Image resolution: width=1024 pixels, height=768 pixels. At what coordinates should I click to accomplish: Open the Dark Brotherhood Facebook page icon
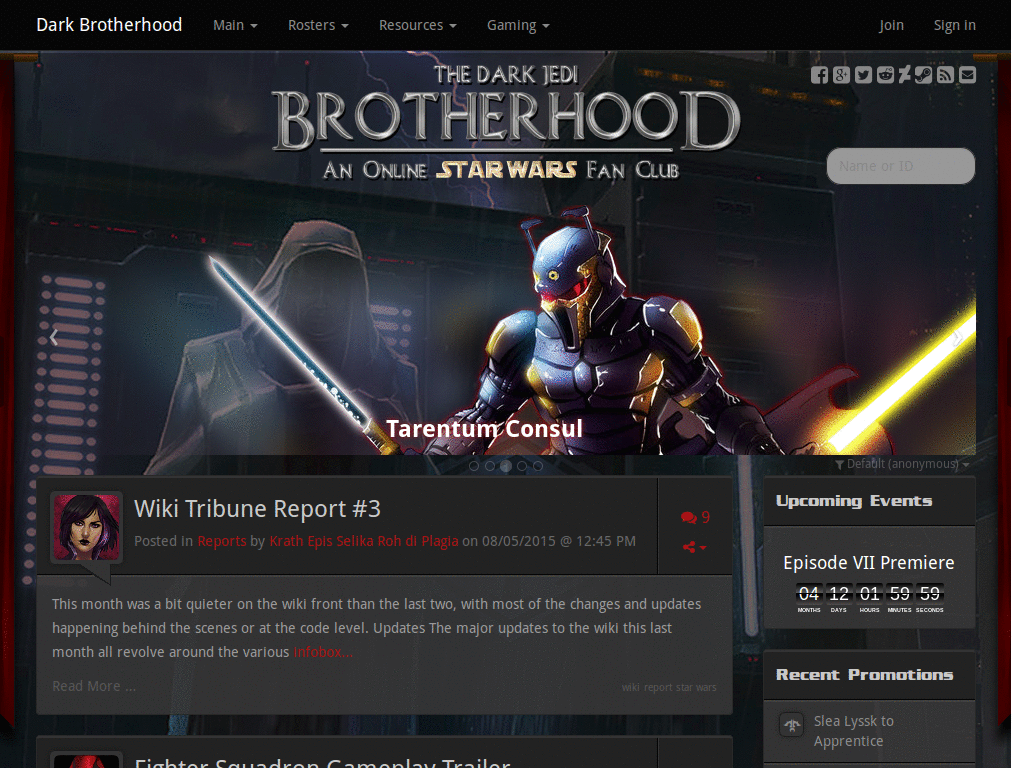coord(819,75)
